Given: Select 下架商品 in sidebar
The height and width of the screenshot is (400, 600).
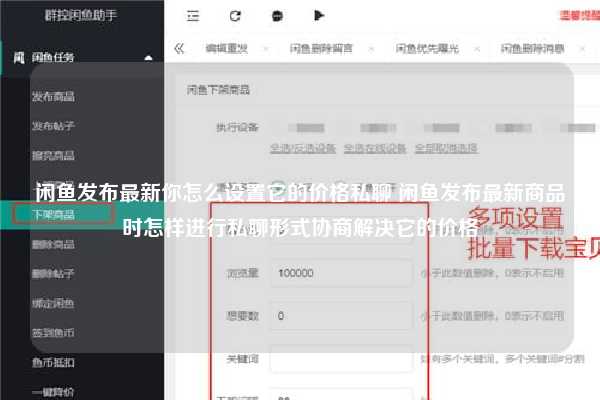Looking at the screenshot, I should click(53, 214).
